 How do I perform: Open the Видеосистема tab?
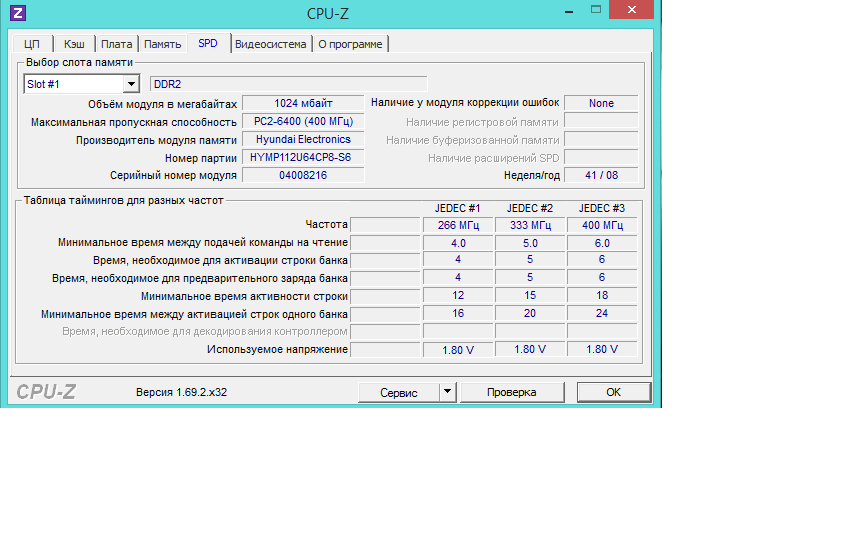270,44
